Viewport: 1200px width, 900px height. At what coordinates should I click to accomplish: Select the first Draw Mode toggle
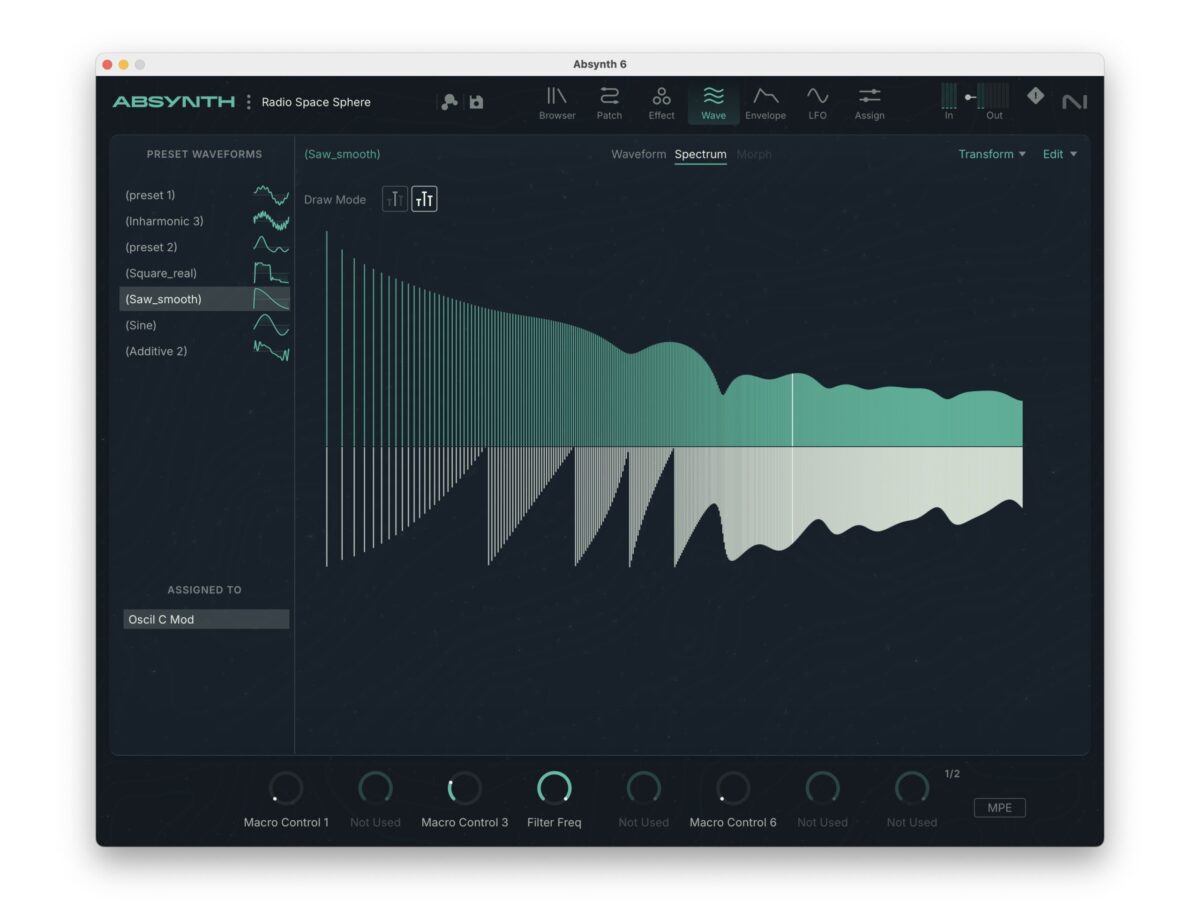[x=395, y=199]
